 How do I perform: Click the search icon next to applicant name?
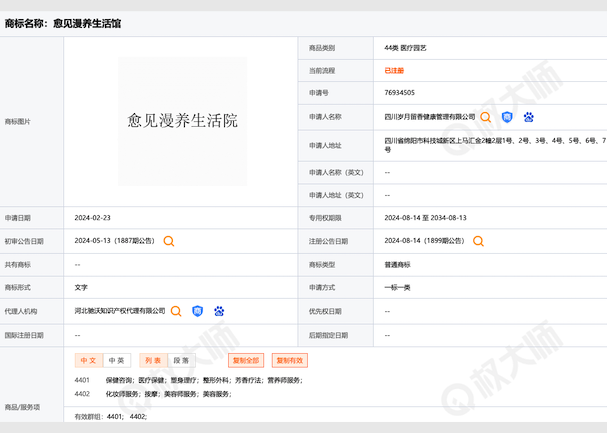coord(486,117)
